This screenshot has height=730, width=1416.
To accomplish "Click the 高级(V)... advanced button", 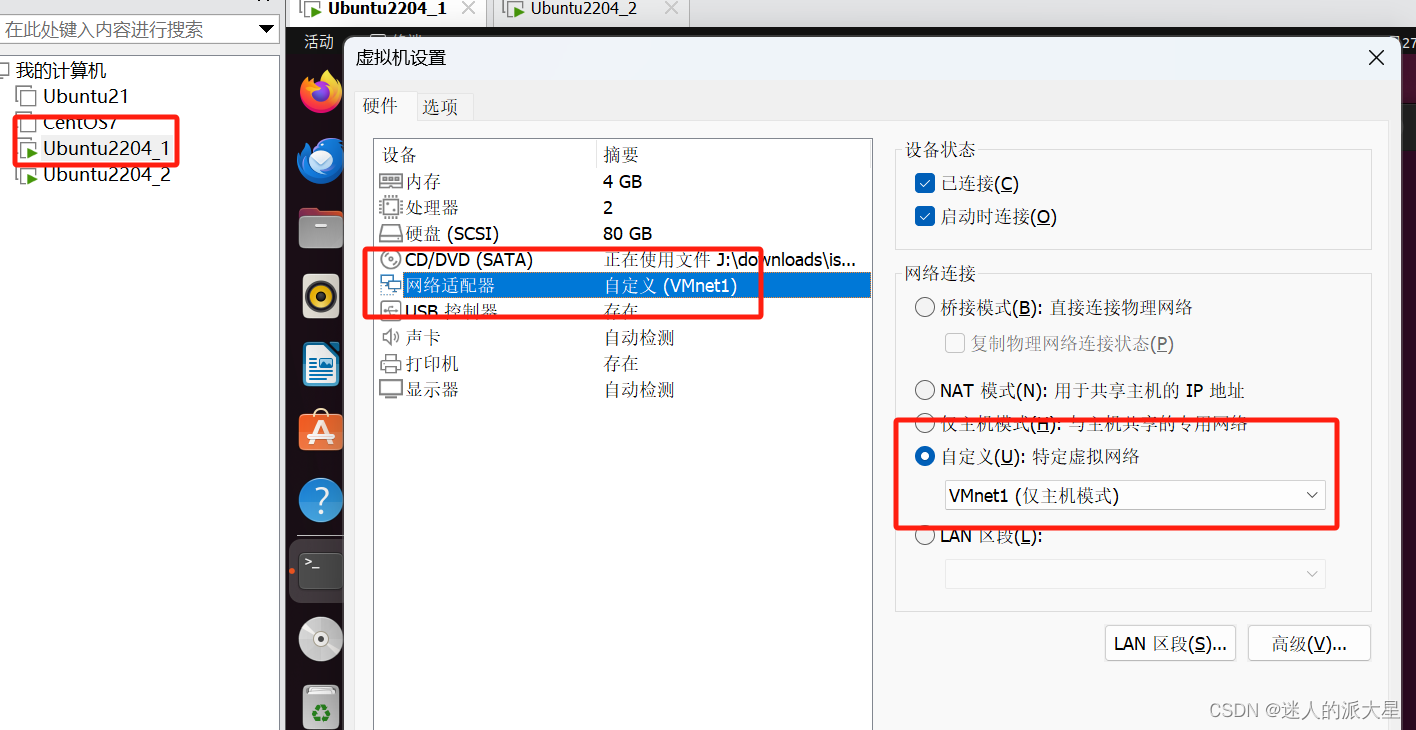I will (1309, 643).
